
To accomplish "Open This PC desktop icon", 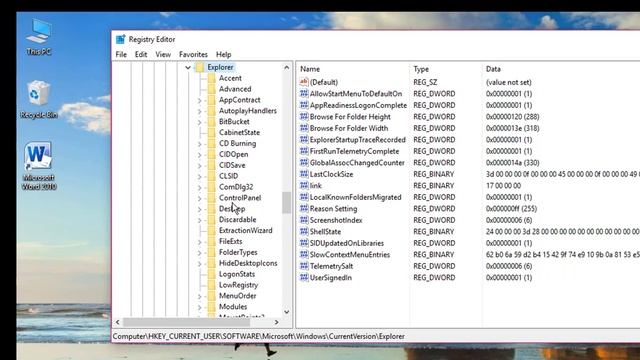I will click(x=39, y=37).
